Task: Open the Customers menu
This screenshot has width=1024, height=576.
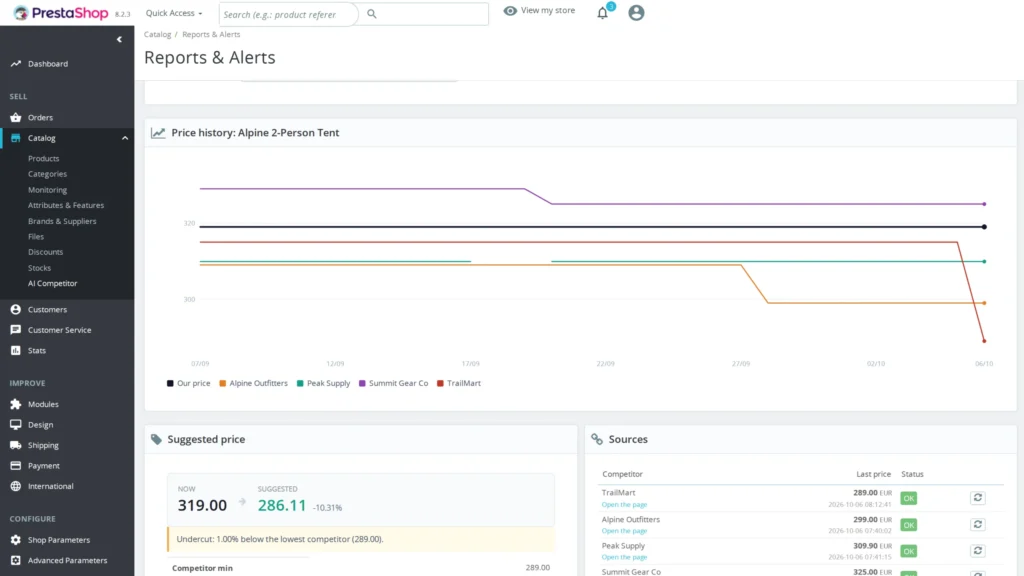Action: pyautogui.click(x=47, y=310)
